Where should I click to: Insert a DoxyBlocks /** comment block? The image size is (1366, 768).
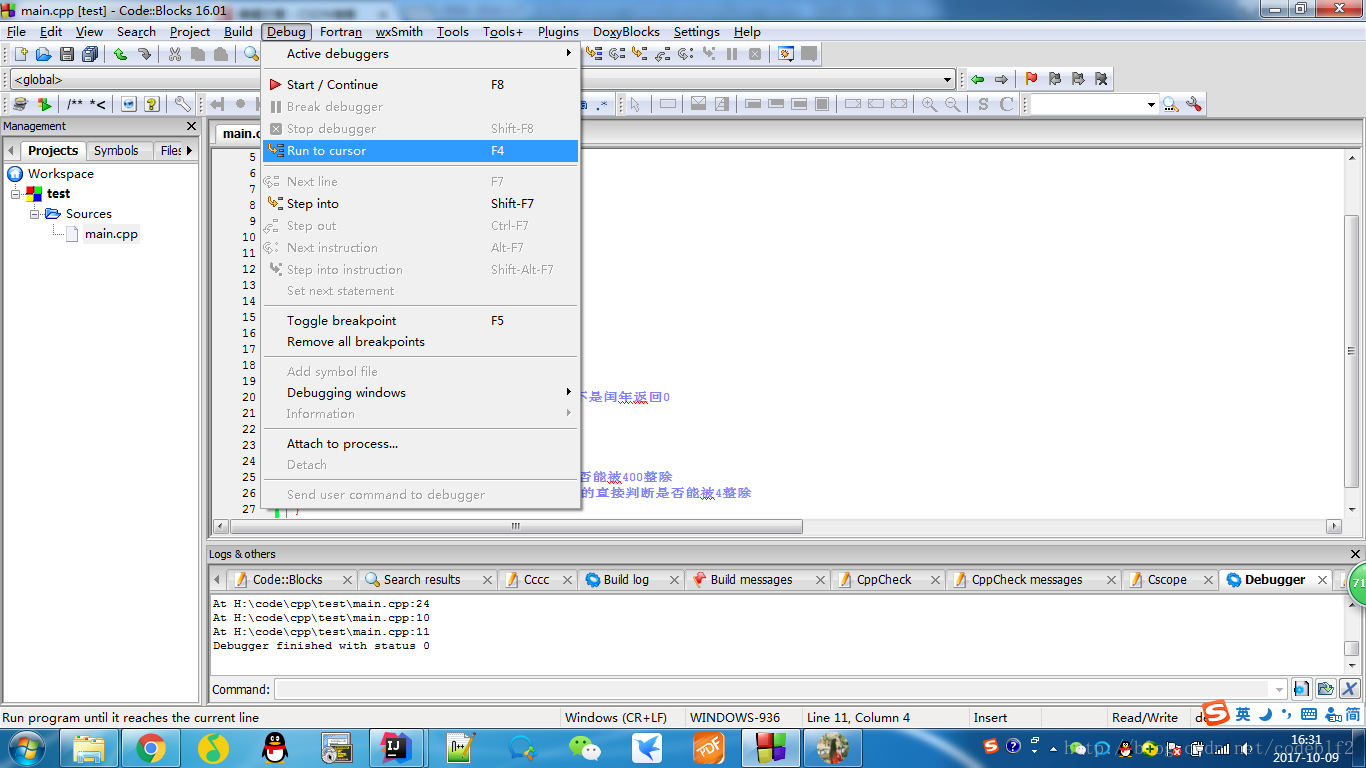pos(75,104)
